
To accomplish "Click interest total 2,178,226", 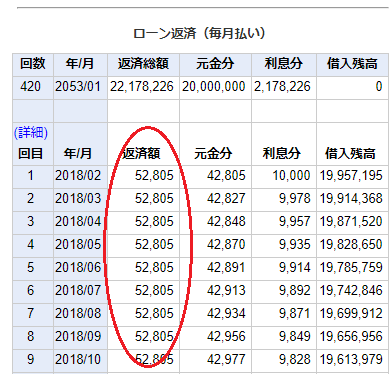I will click(x=282, y=87).
